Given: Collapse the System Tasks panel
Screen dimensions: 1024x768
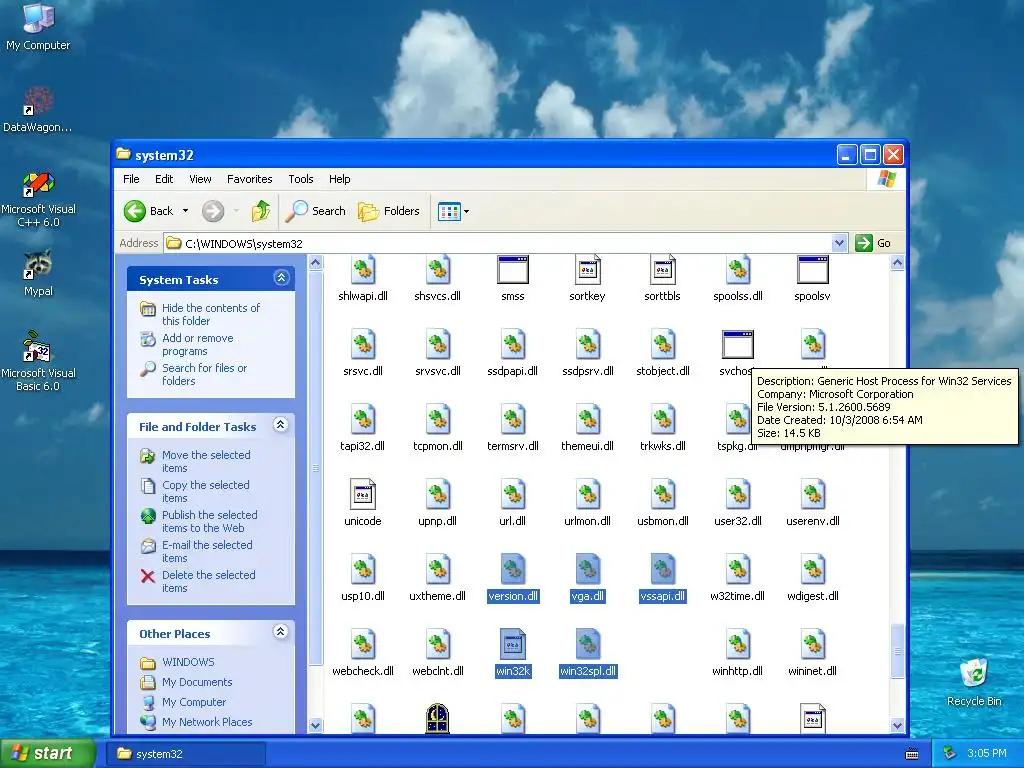Looking at the screenshot, I should [281, 278].
